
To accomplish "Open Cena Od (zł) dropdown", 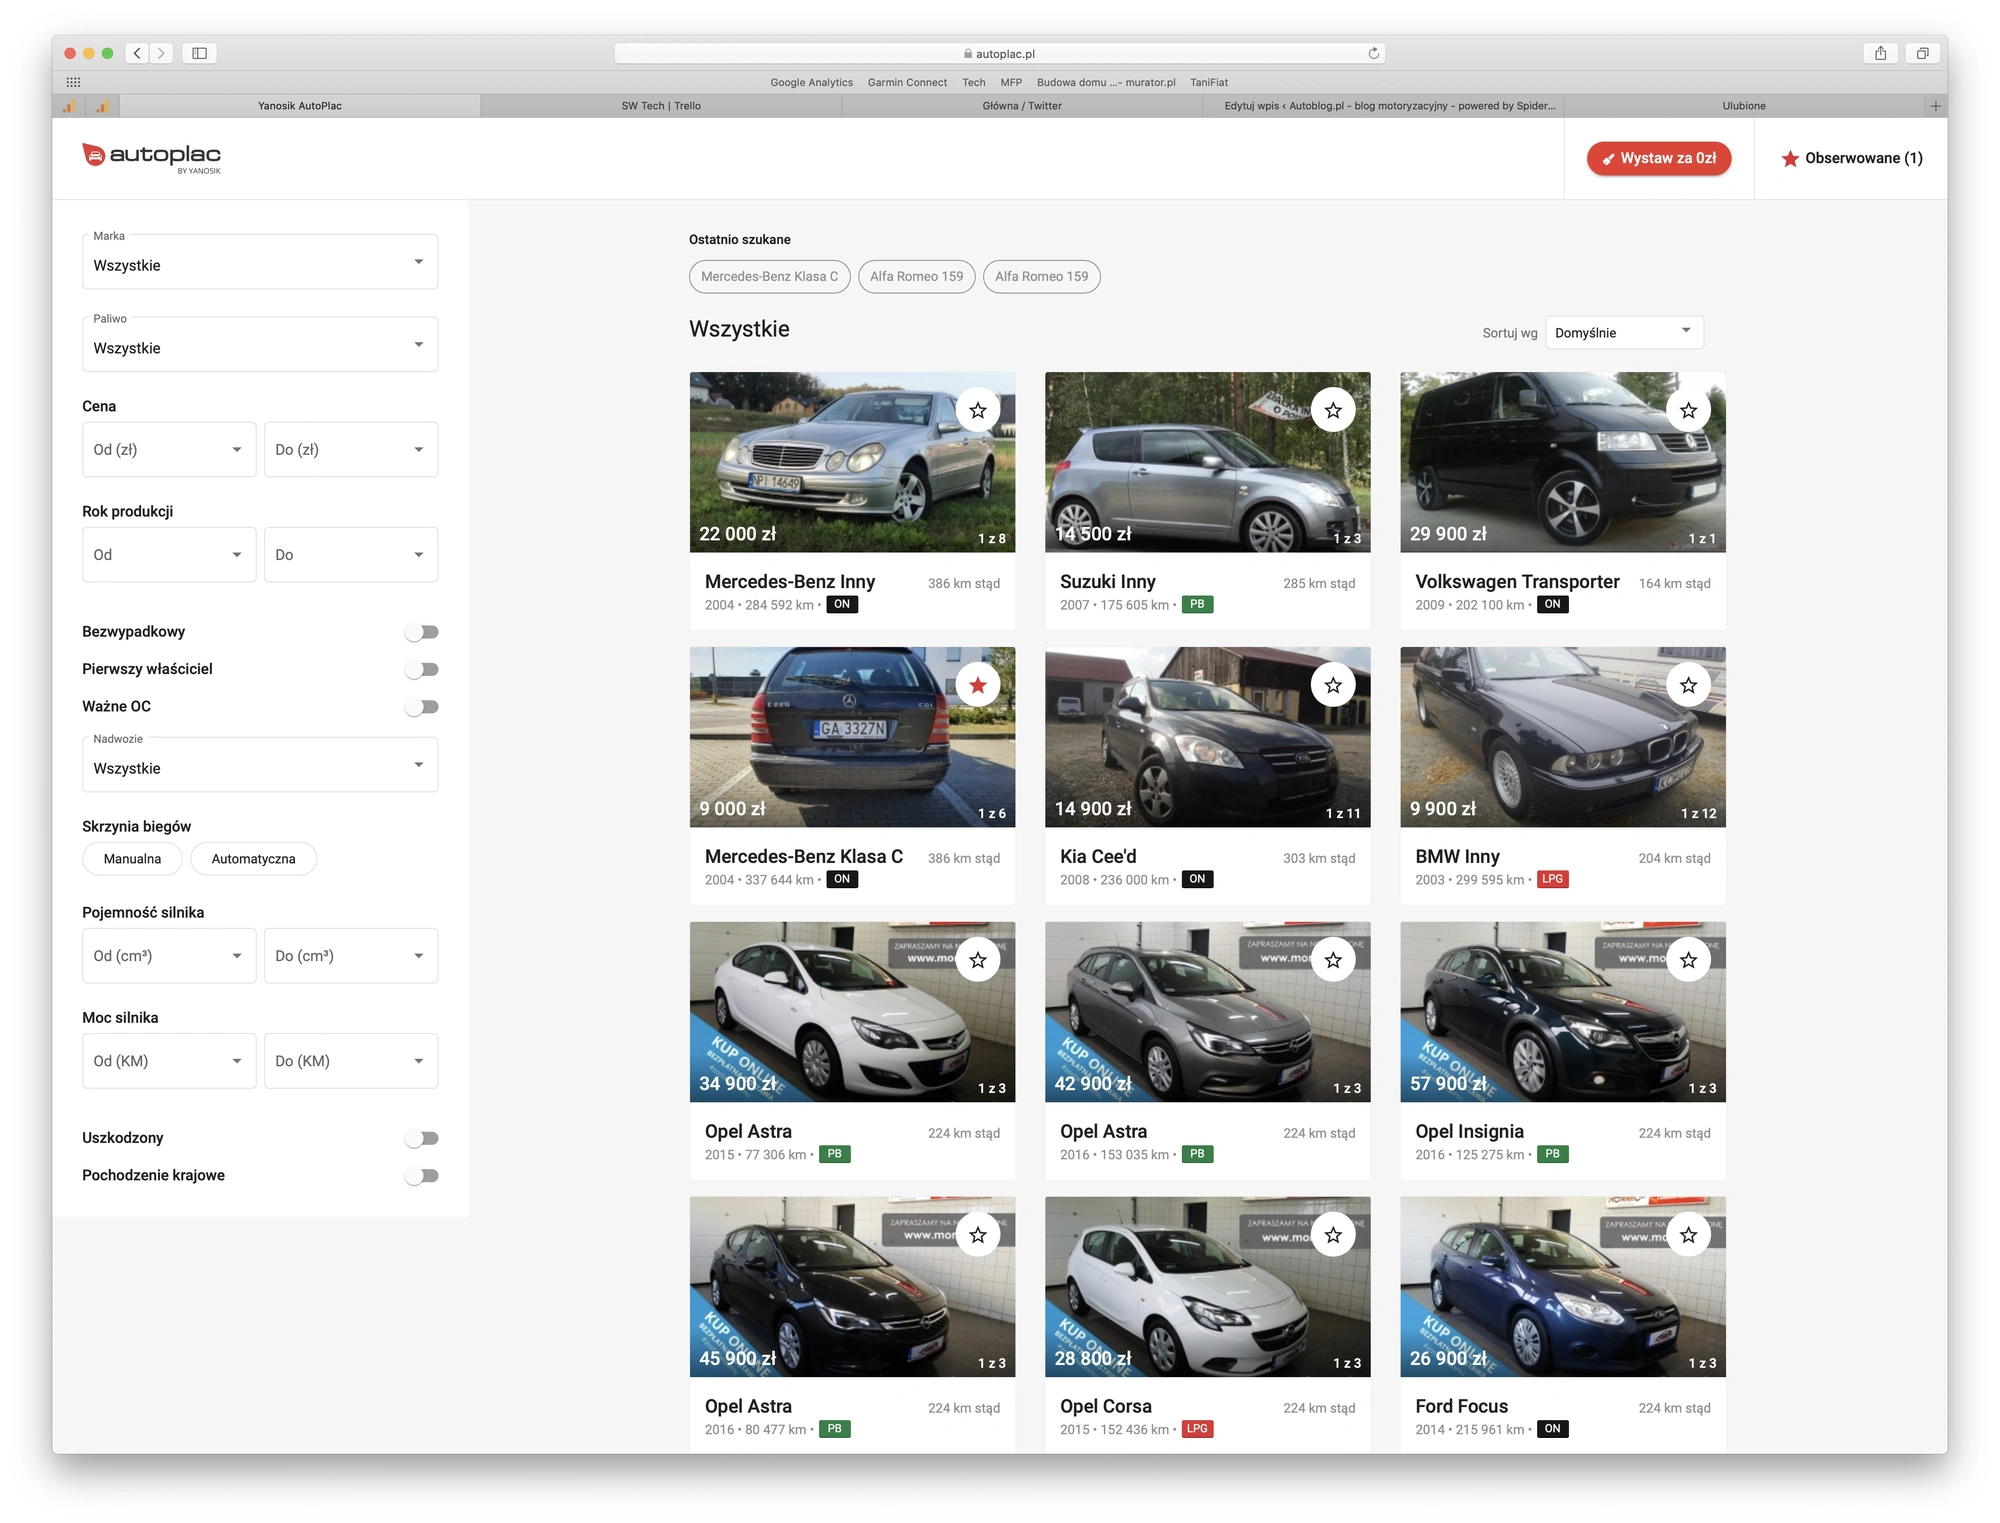I will 169,449.
